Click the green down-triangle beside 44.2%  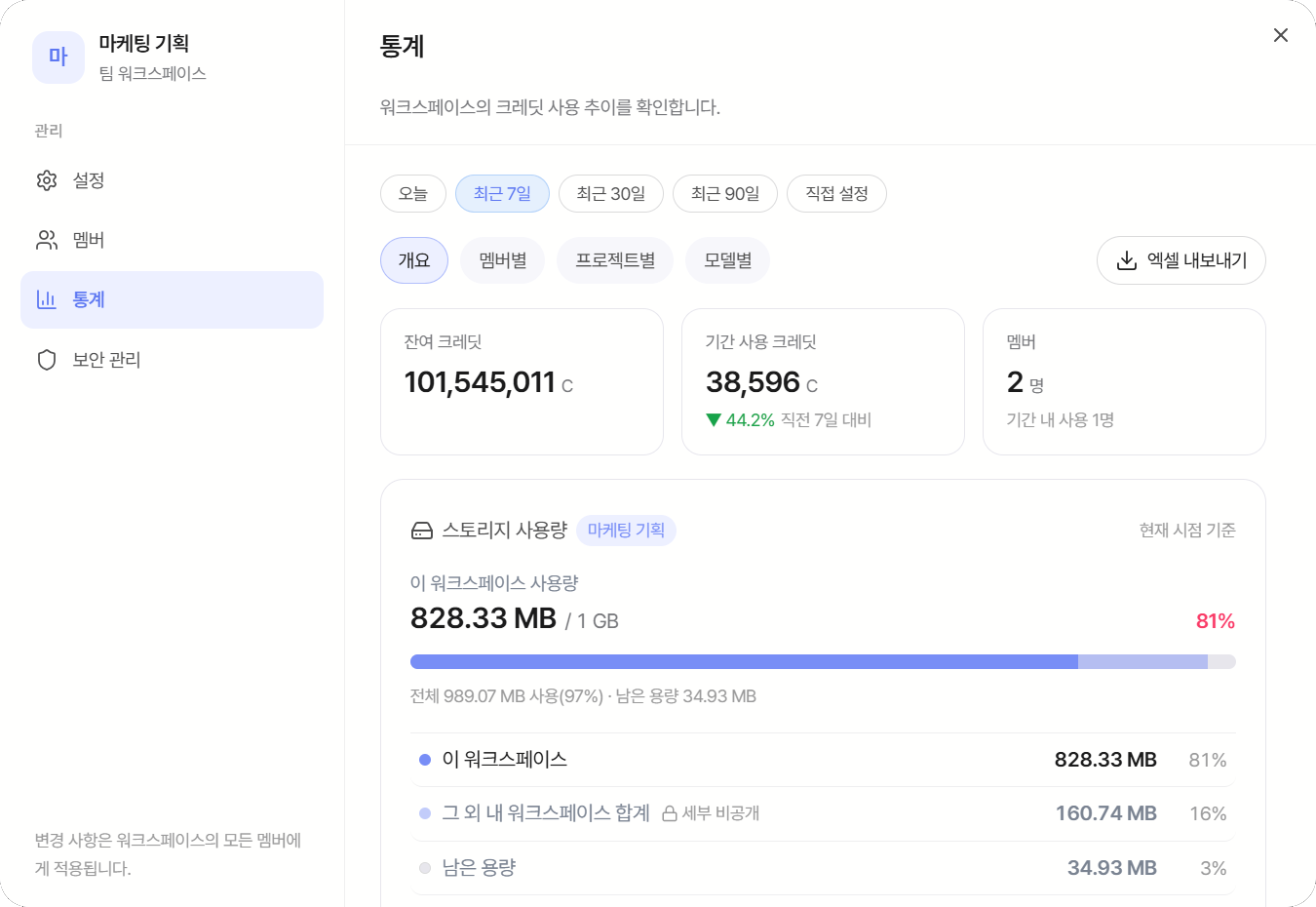(x=713, y=420)
